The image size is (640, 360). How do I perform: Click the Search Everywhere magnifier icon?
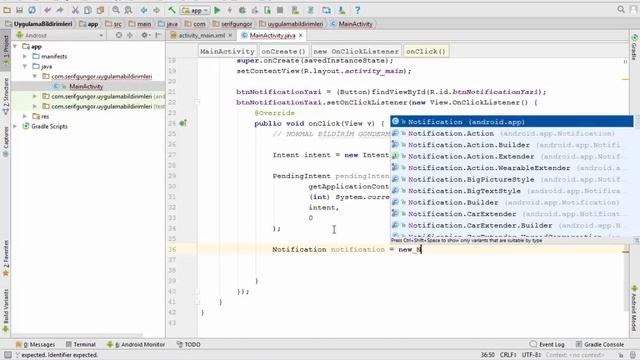[x=621, y=9]
